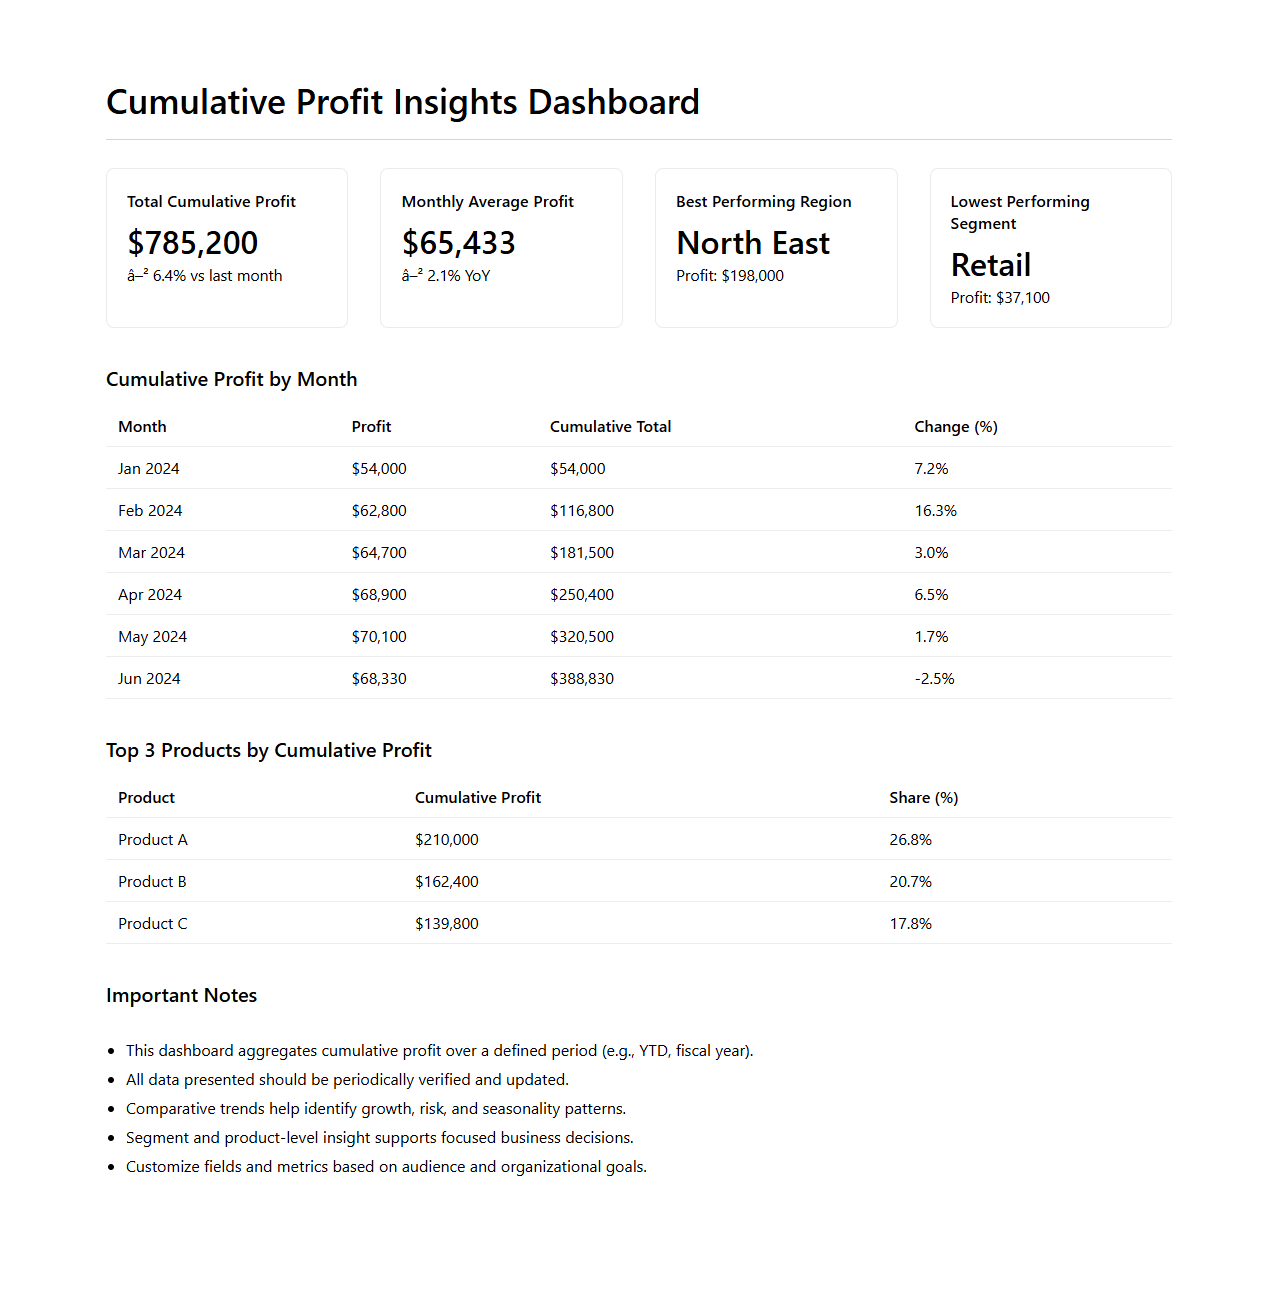Click the Cumulative Profit Insights Dashboard title

point(403,102)
